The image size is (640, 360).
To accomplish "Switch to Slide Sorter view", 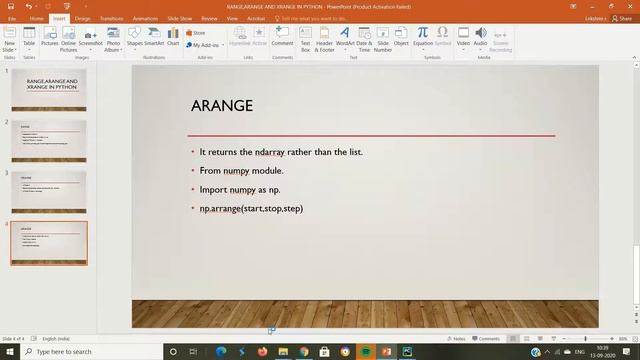I will click(x=527, y=339).
